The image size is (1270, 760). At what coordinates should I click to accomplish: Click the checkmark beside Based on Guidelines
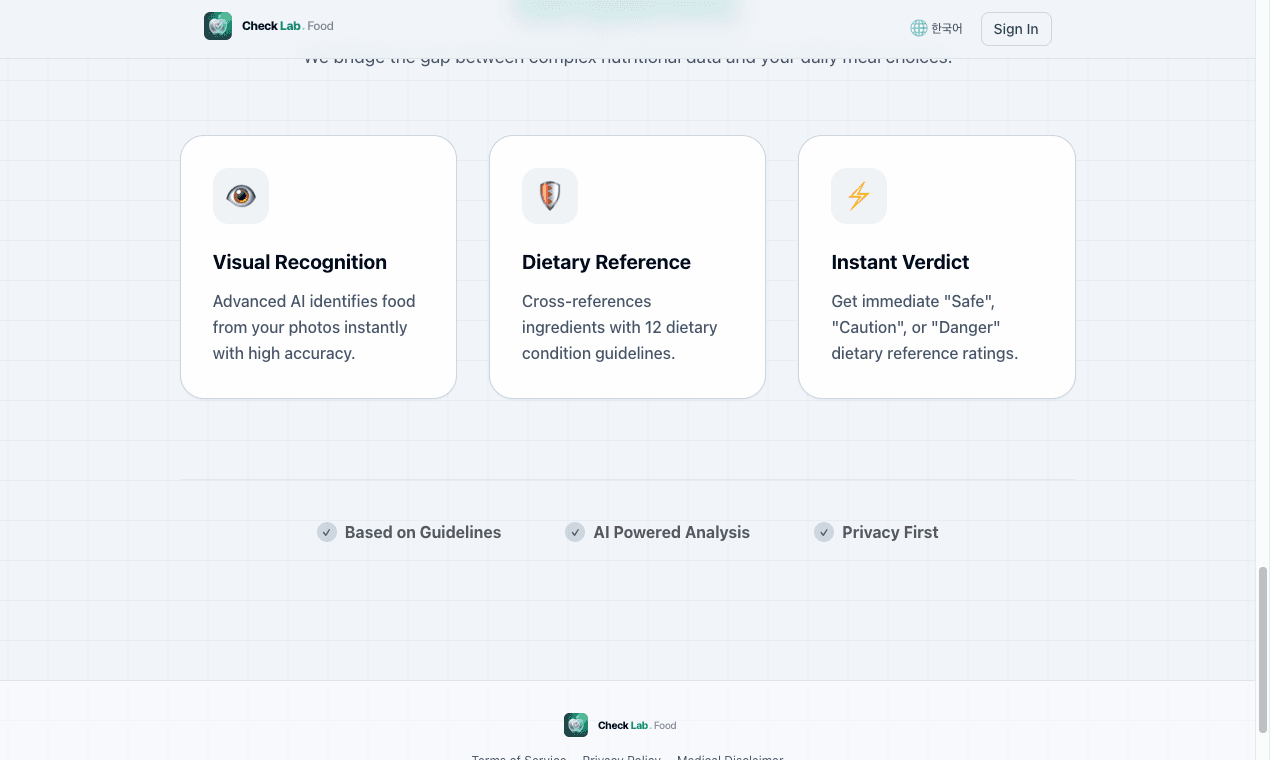[327, 532]
